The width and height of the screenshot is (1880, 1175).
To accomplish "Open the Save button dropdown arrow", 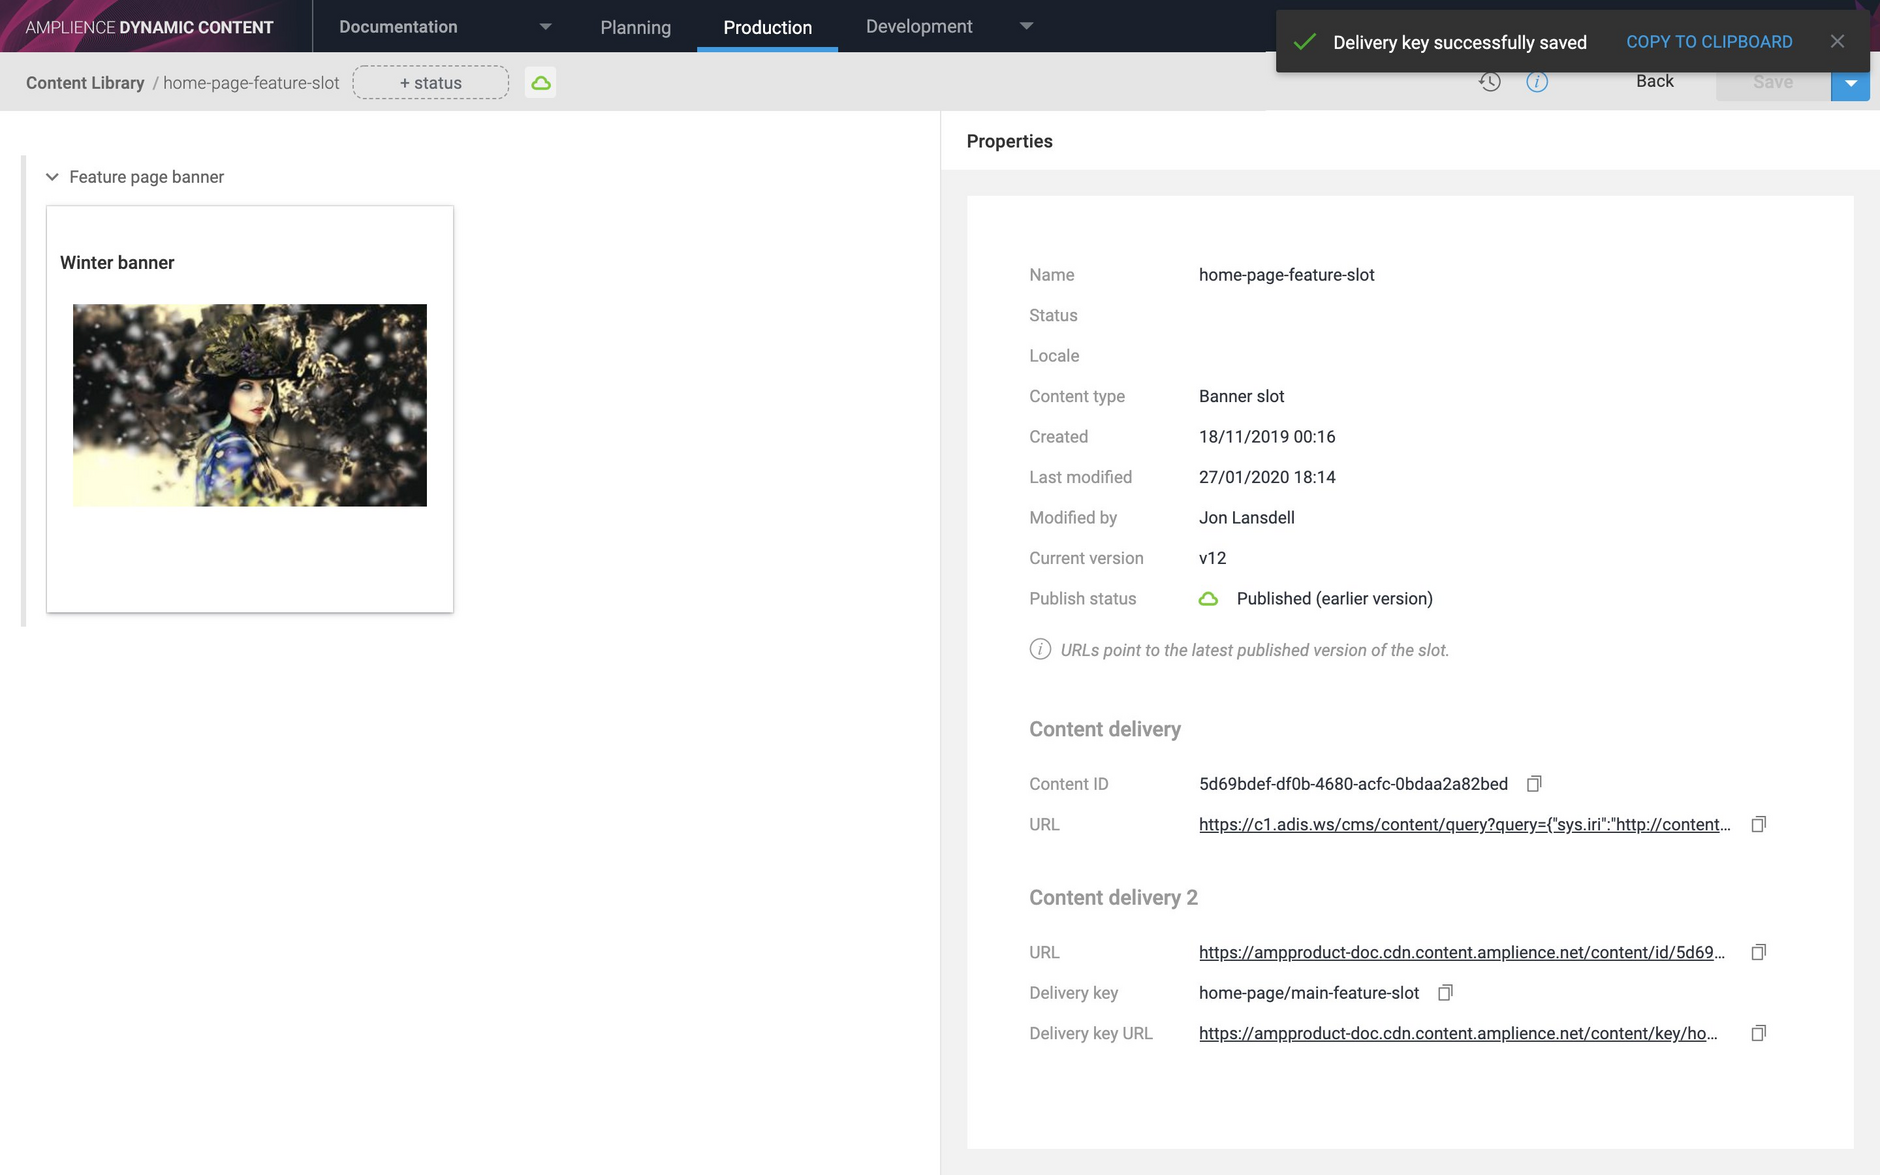I will click(1852, 82).
